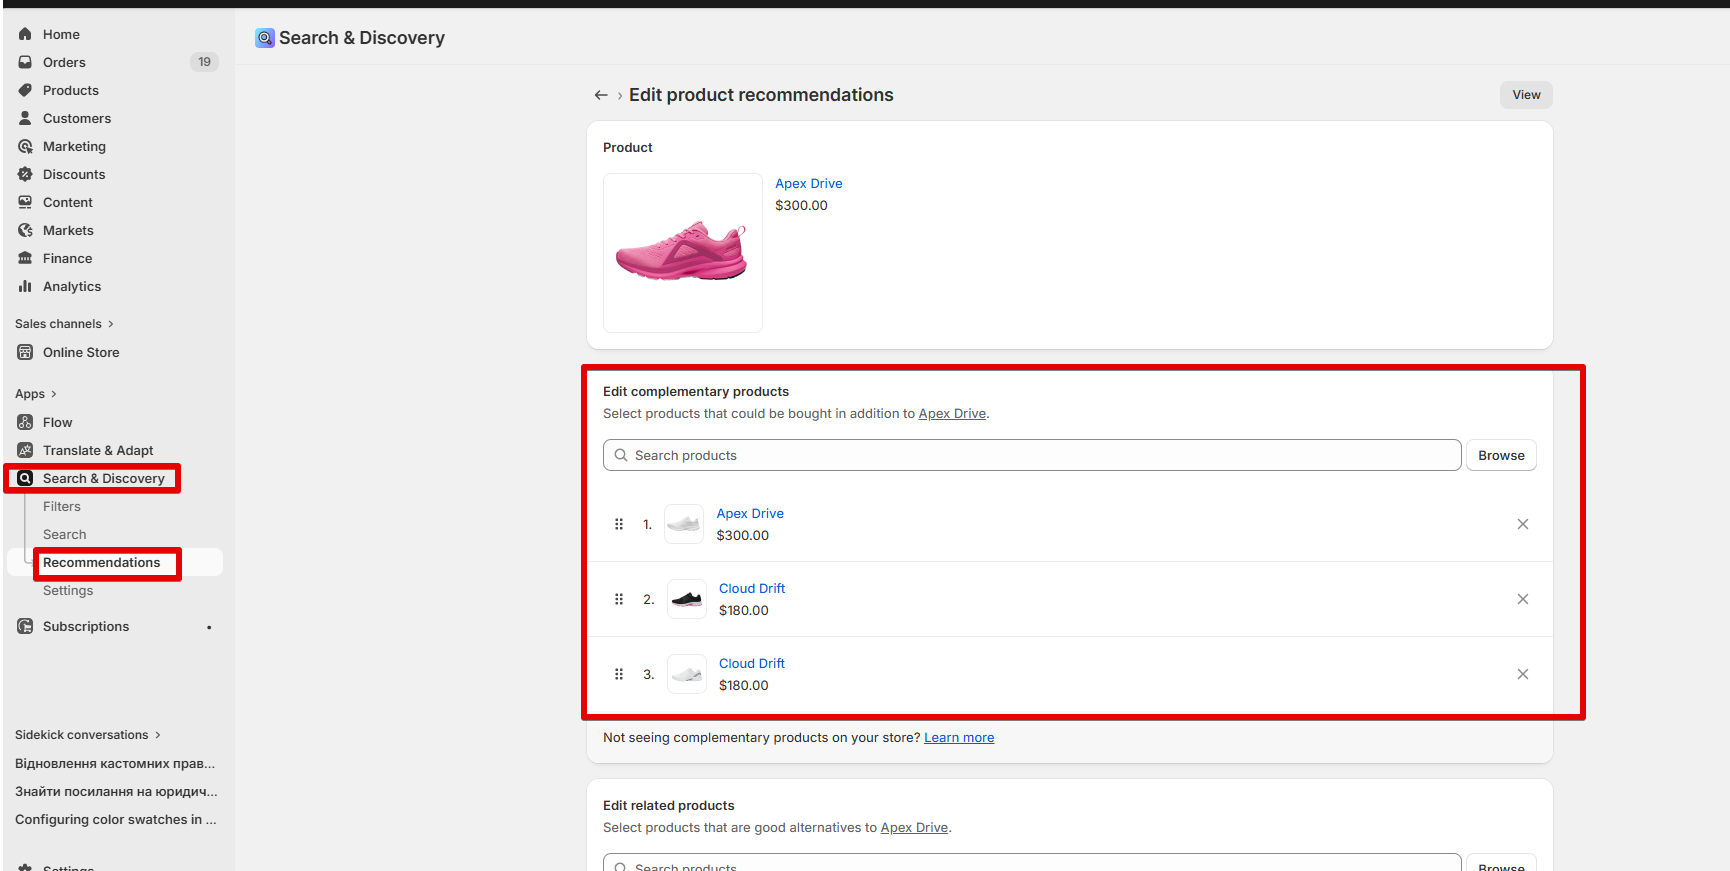
Task: Click the Marketing target icon
Action: pos(25,146)
